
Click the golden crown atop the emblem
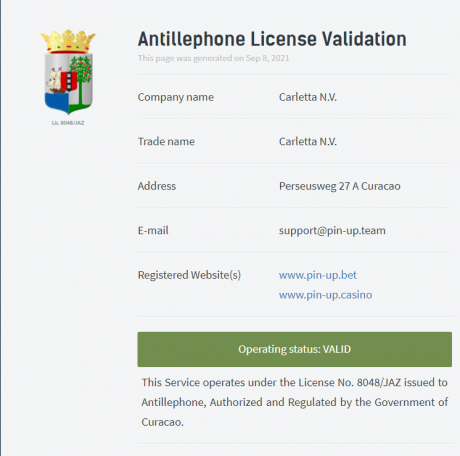pyautogui.click(x=68, y=41)
